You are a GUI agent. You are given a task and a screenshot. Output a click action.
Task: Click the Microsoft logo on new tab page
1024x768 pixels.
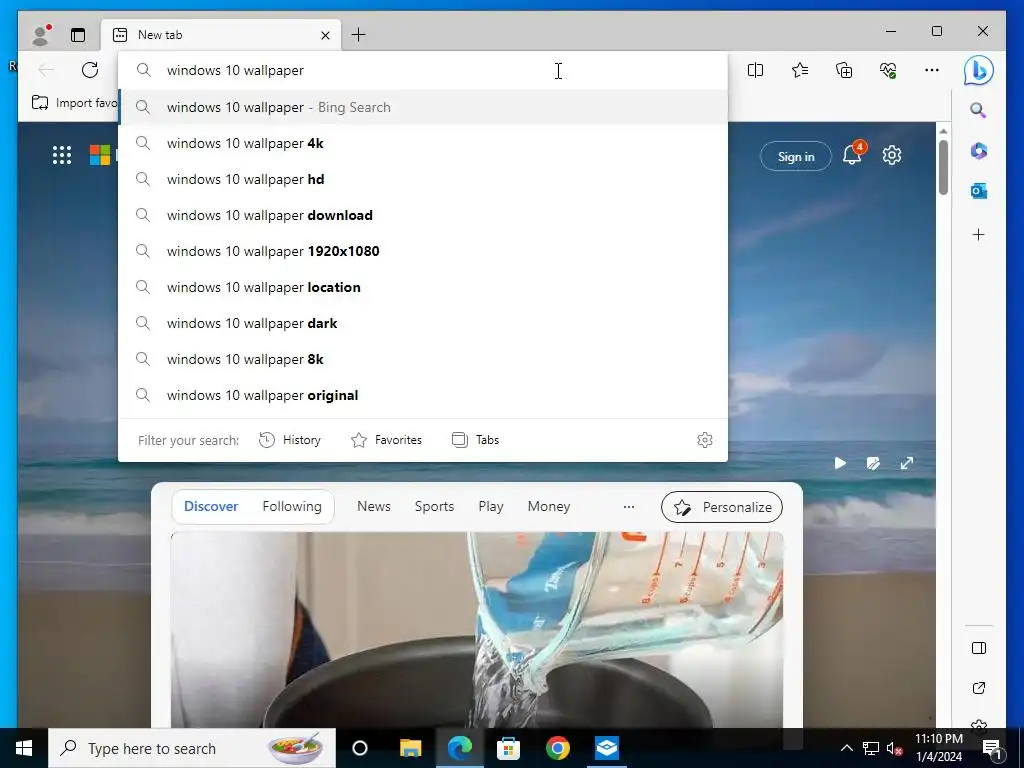[x=100, y=155]
